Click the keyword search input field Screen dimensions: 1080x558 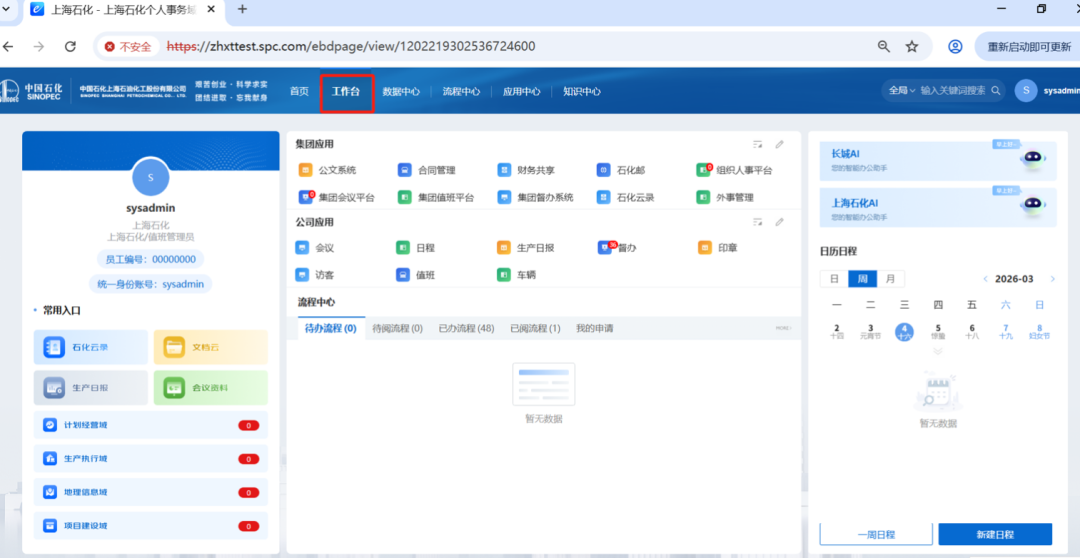click(952, 91)
